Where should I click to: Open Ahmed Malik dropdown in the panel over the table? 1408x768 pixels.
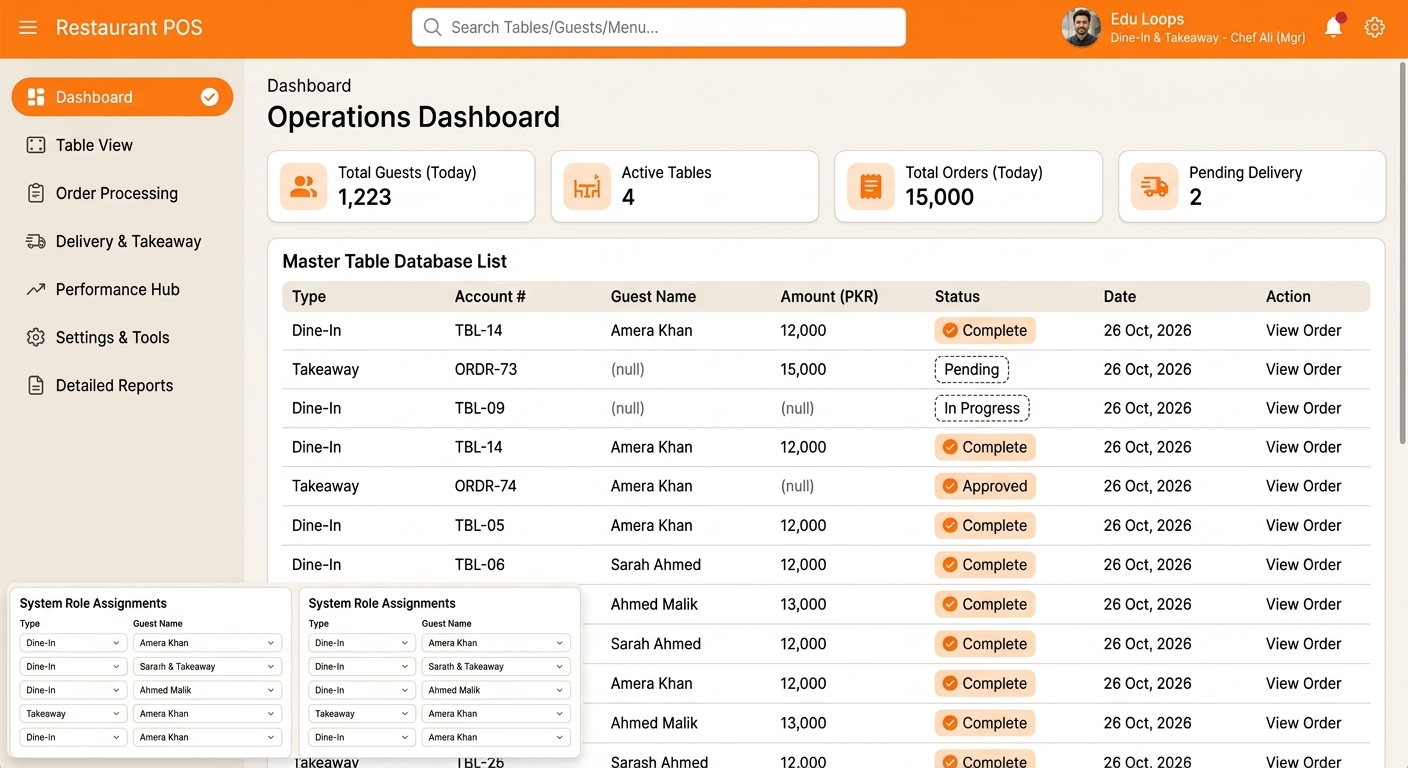(496, 690)
